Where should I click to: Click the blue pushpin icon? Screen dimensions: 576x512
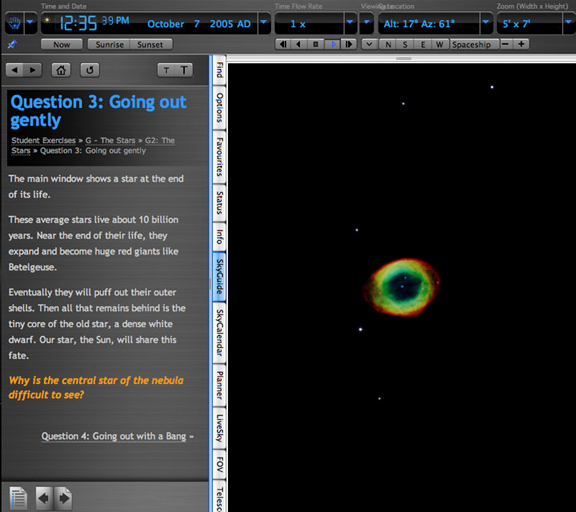[x=12, y=44]
